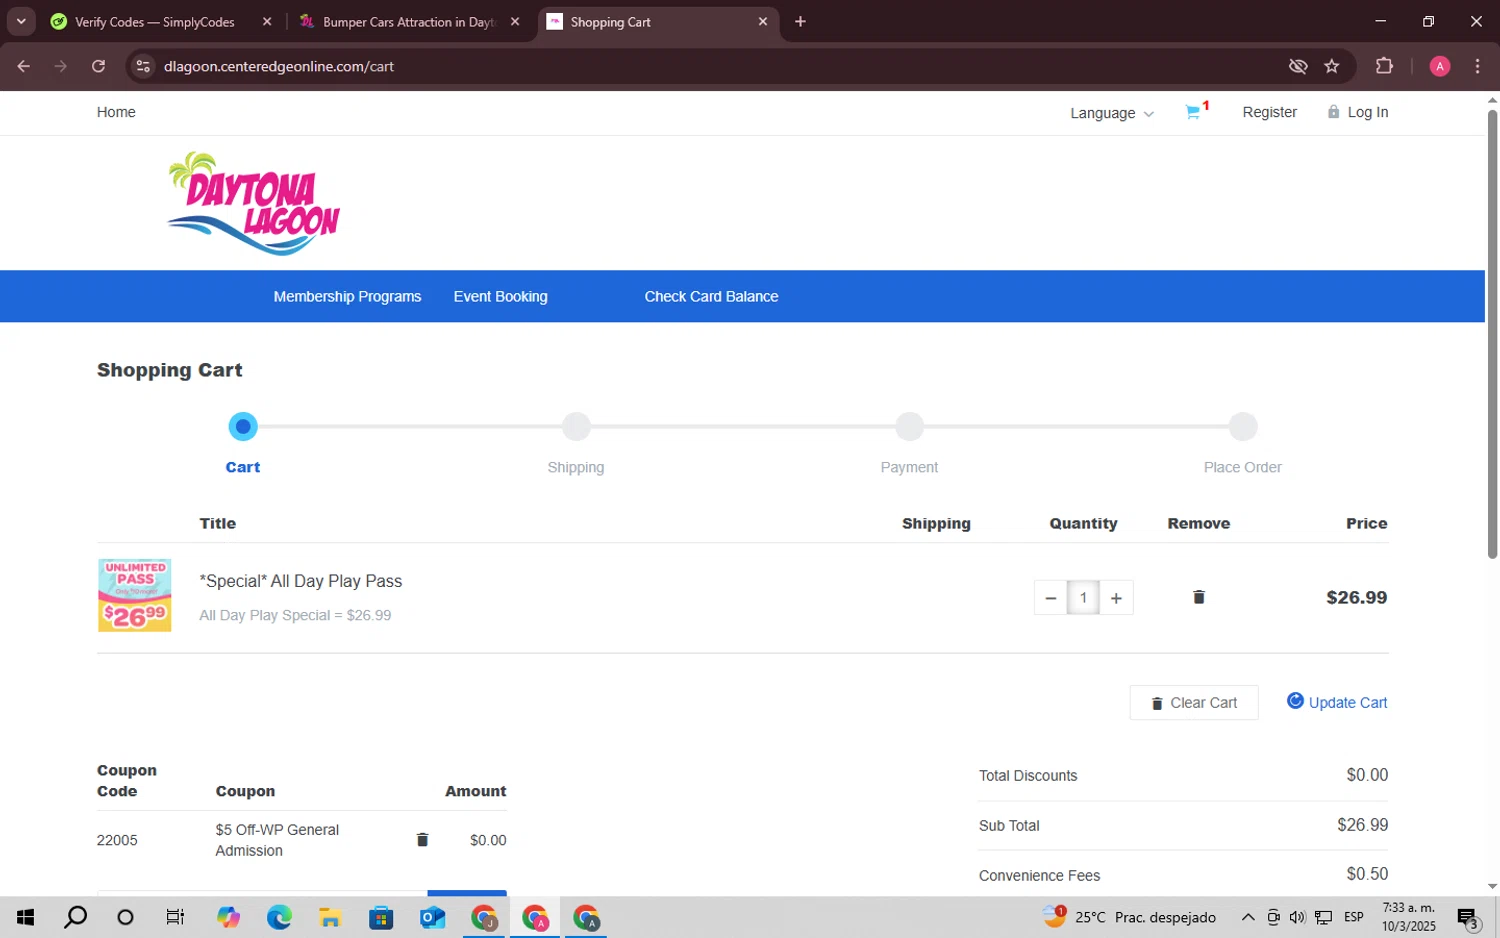
Task: Click Update Cart link
Action: tap(1337, 702)
